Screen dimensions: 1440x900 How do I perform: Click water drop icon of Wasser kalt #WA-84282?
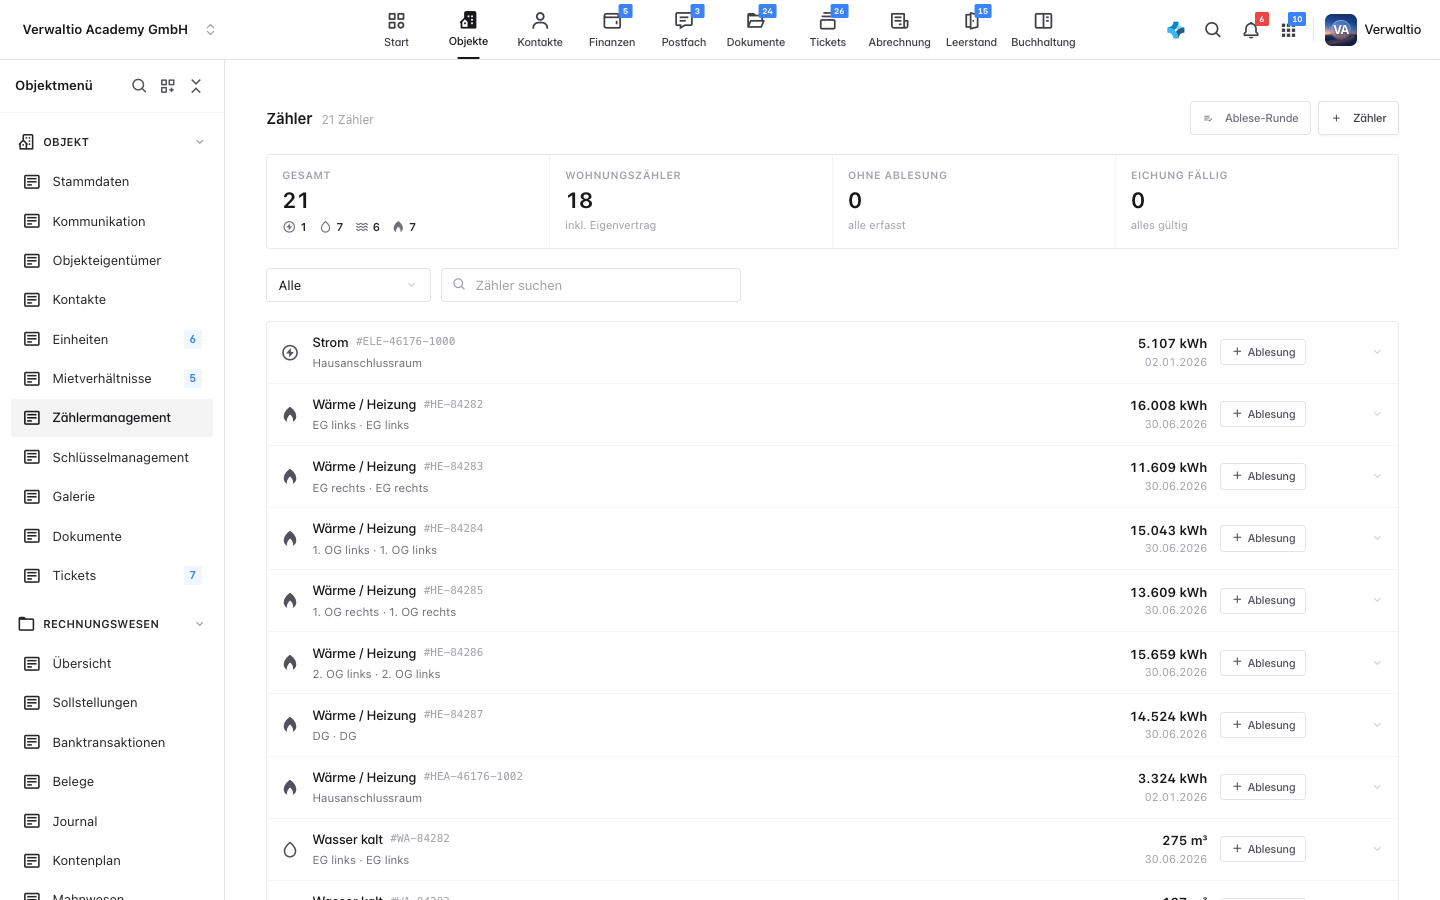(x=290, y=849)
